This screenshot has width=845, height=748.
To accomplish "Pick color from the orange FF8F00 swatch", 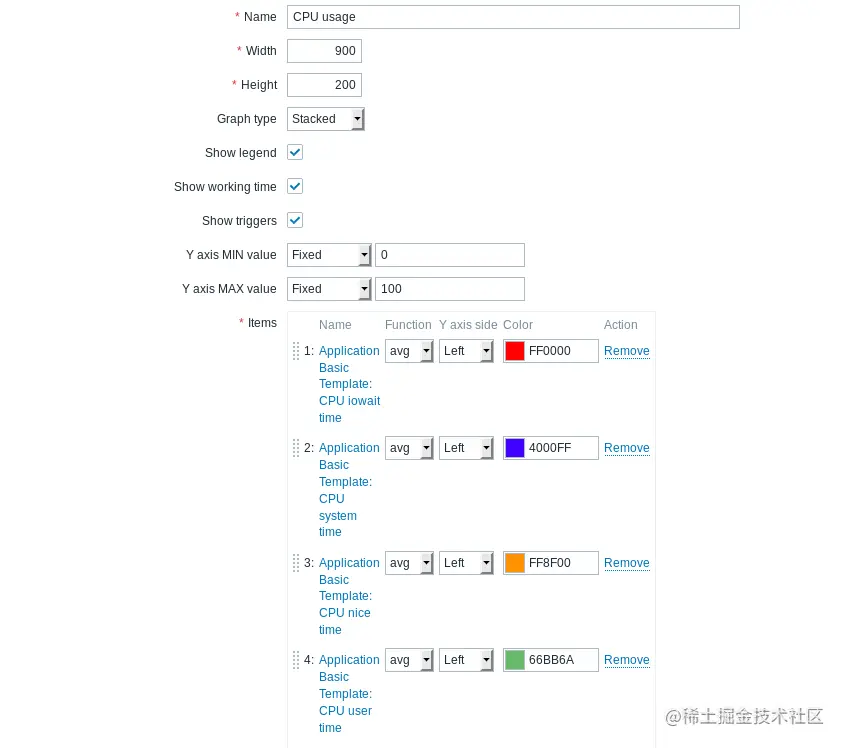I will click(515, 563).
